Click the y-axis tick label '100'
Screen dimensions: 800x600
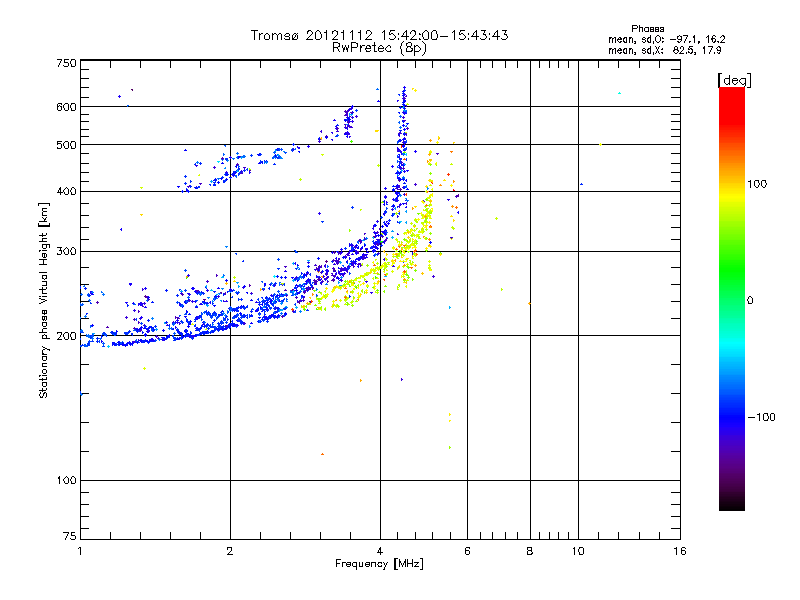click(66, 481)
